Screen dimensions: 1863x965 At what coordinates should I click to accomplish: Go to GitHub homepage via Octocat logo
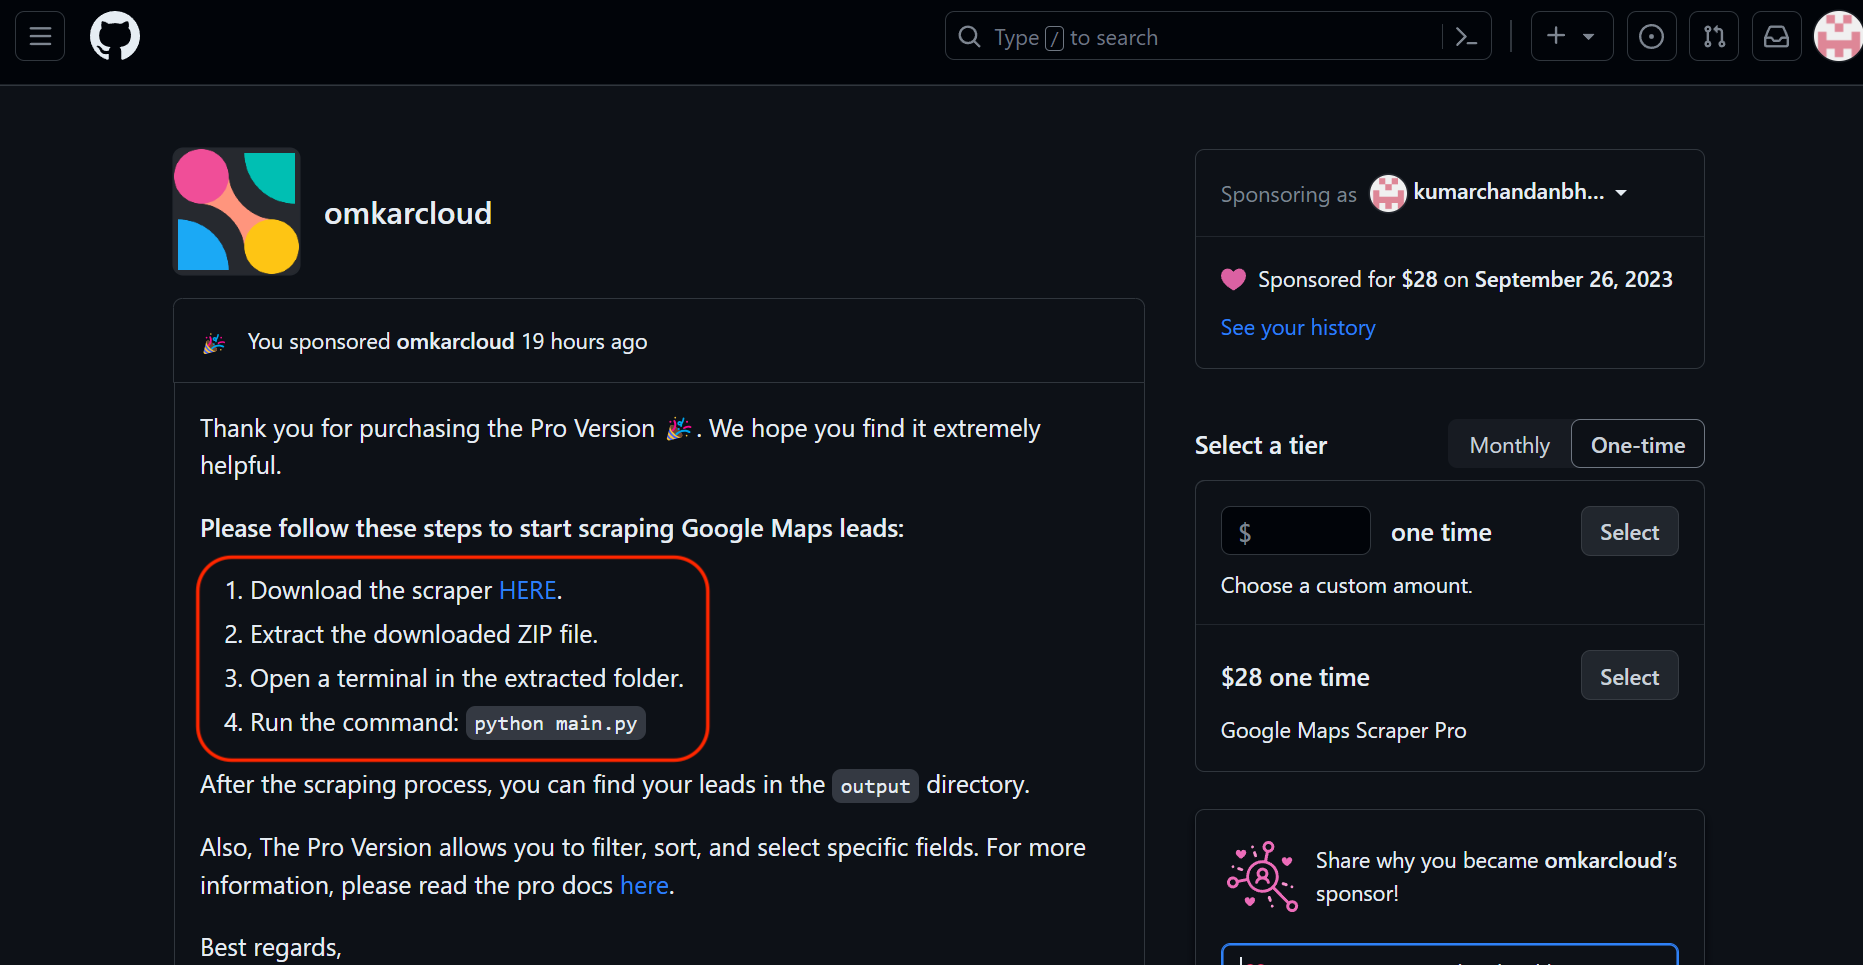point(115,37)
